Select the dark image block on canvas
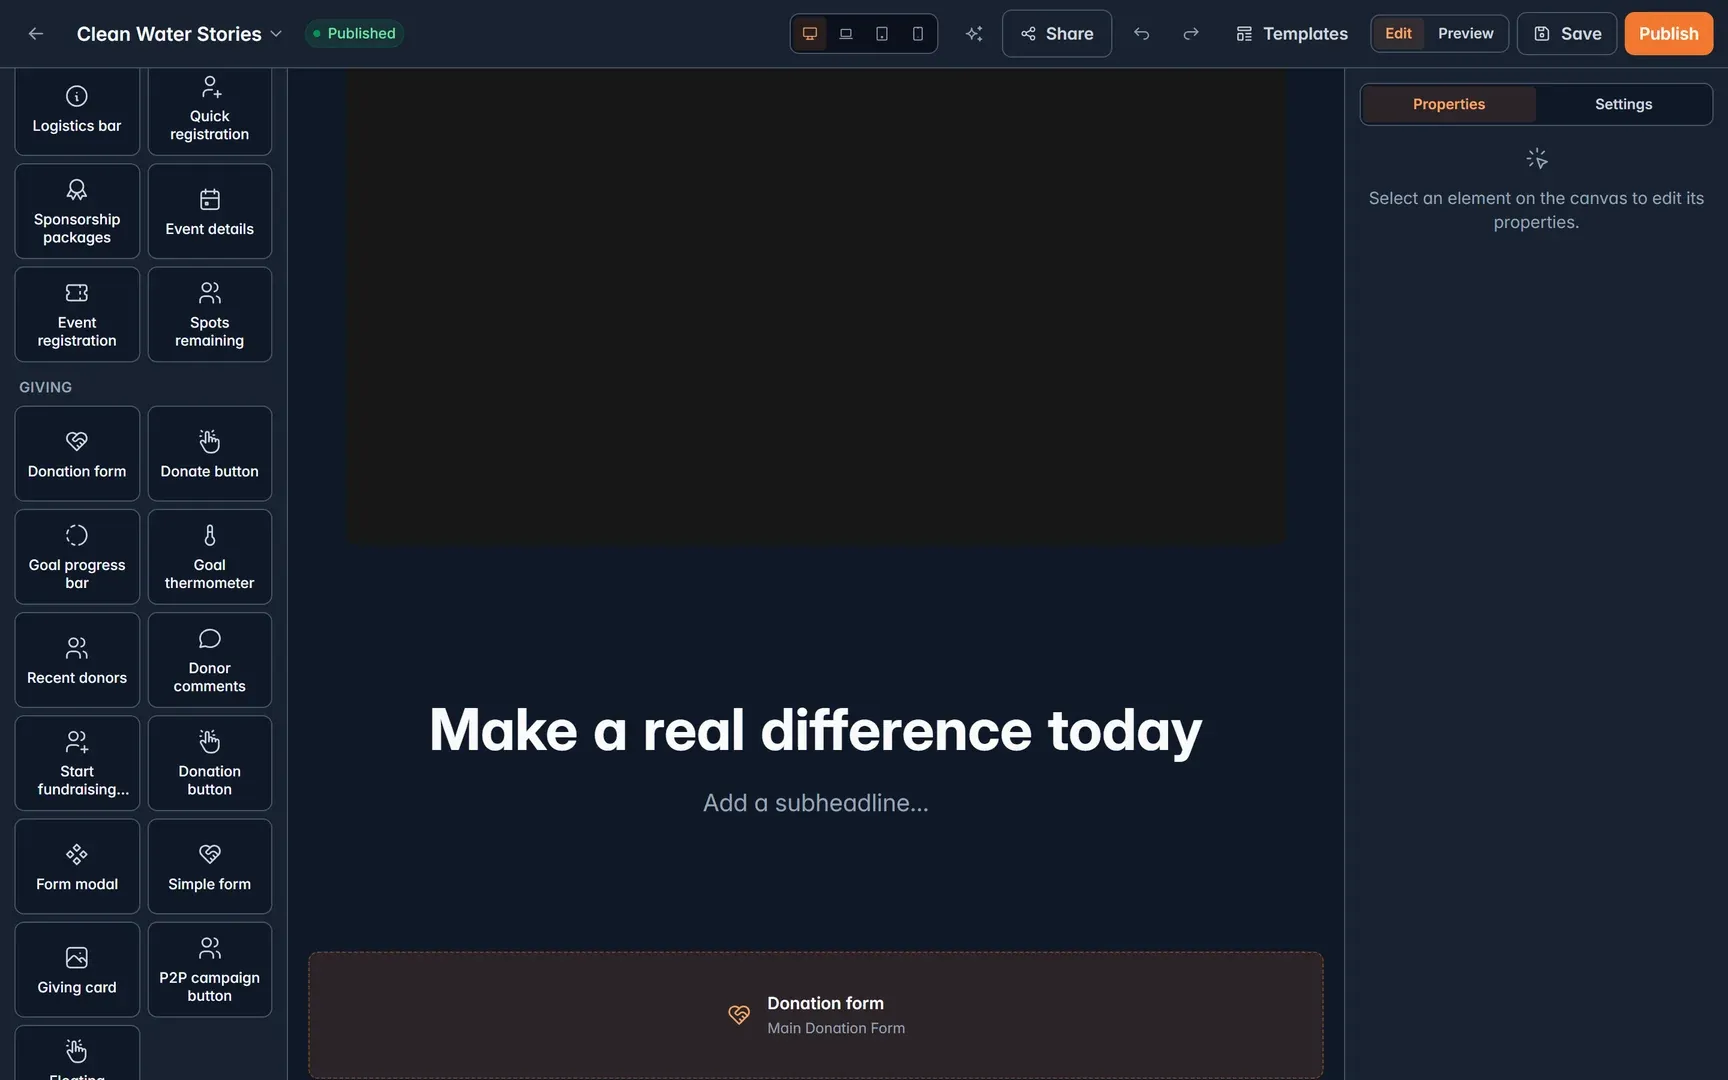This screenshot has height=1080, width=1728. click(816, 307)
